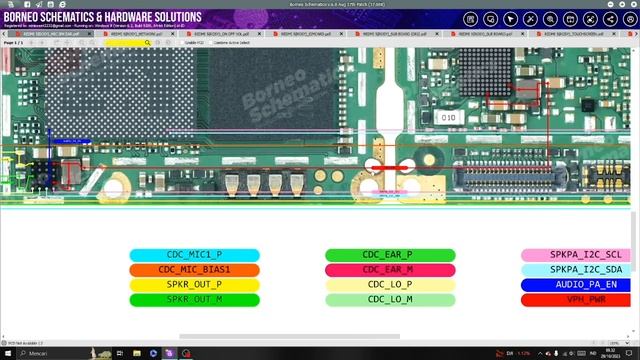The width and height of the screenshot is (640, 360).
Task: Close the REDMI TOUCHSCREEN tab
Action: (x=614, y=34)
